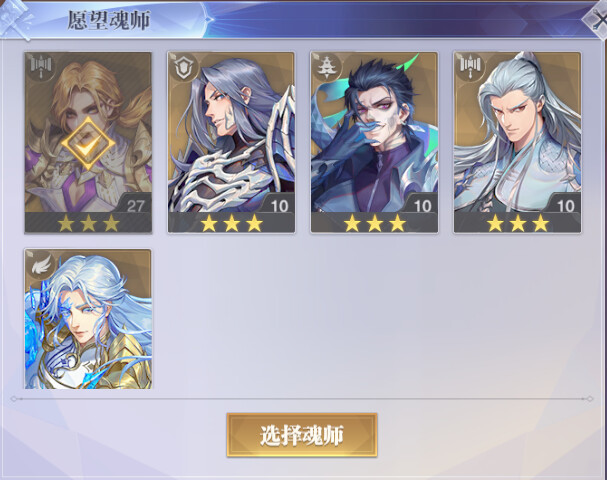
Task: Click the 愿望魂师 title header
Action: point(108,20)
